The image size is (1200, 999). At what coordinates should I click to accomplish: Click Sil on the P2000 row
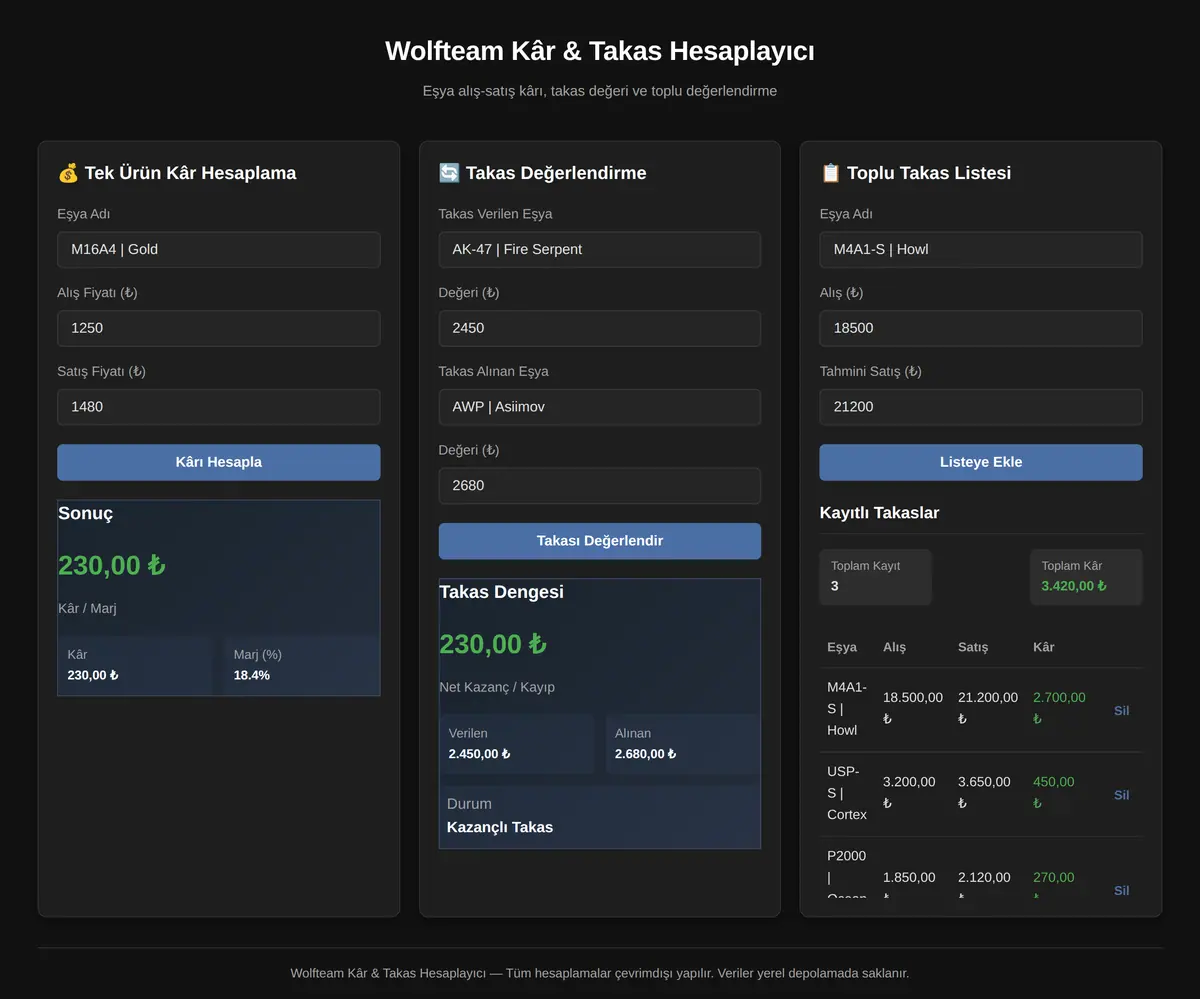tap(1121, 890)
